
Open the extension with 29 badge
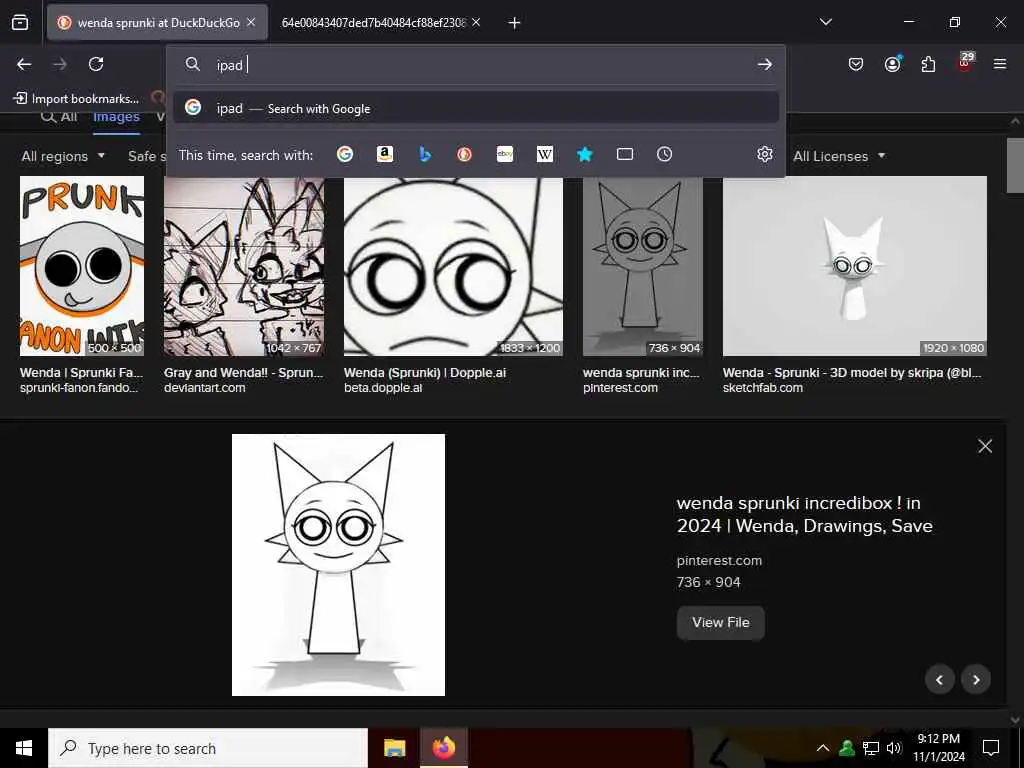[965, 63]
